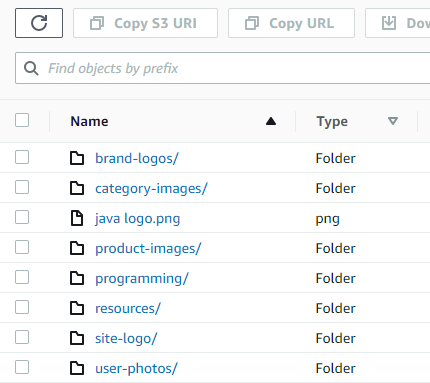
Task: Open the category-images/ folder link
Action: pyautogui.click(x=151, y=188)
